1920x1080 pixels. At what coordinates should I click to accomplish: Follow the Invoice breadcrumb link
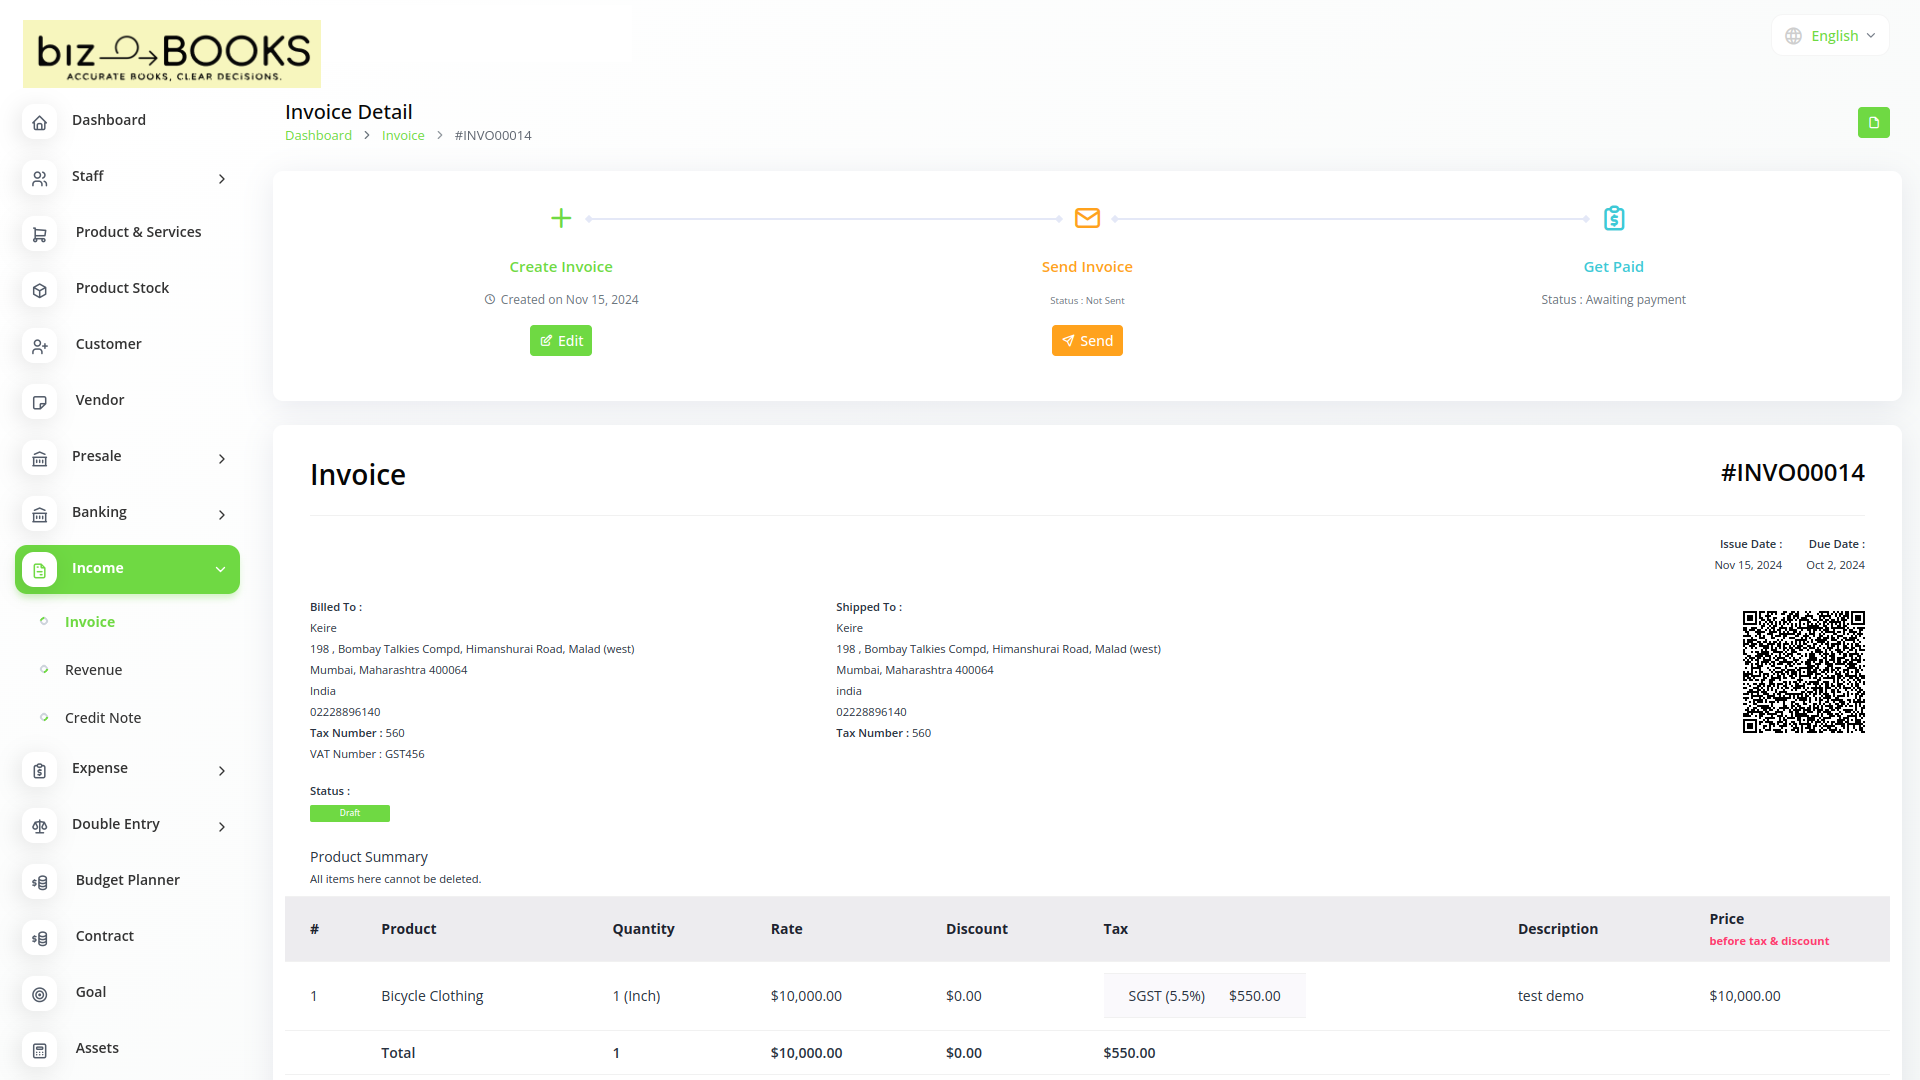(x=403, y=136)
